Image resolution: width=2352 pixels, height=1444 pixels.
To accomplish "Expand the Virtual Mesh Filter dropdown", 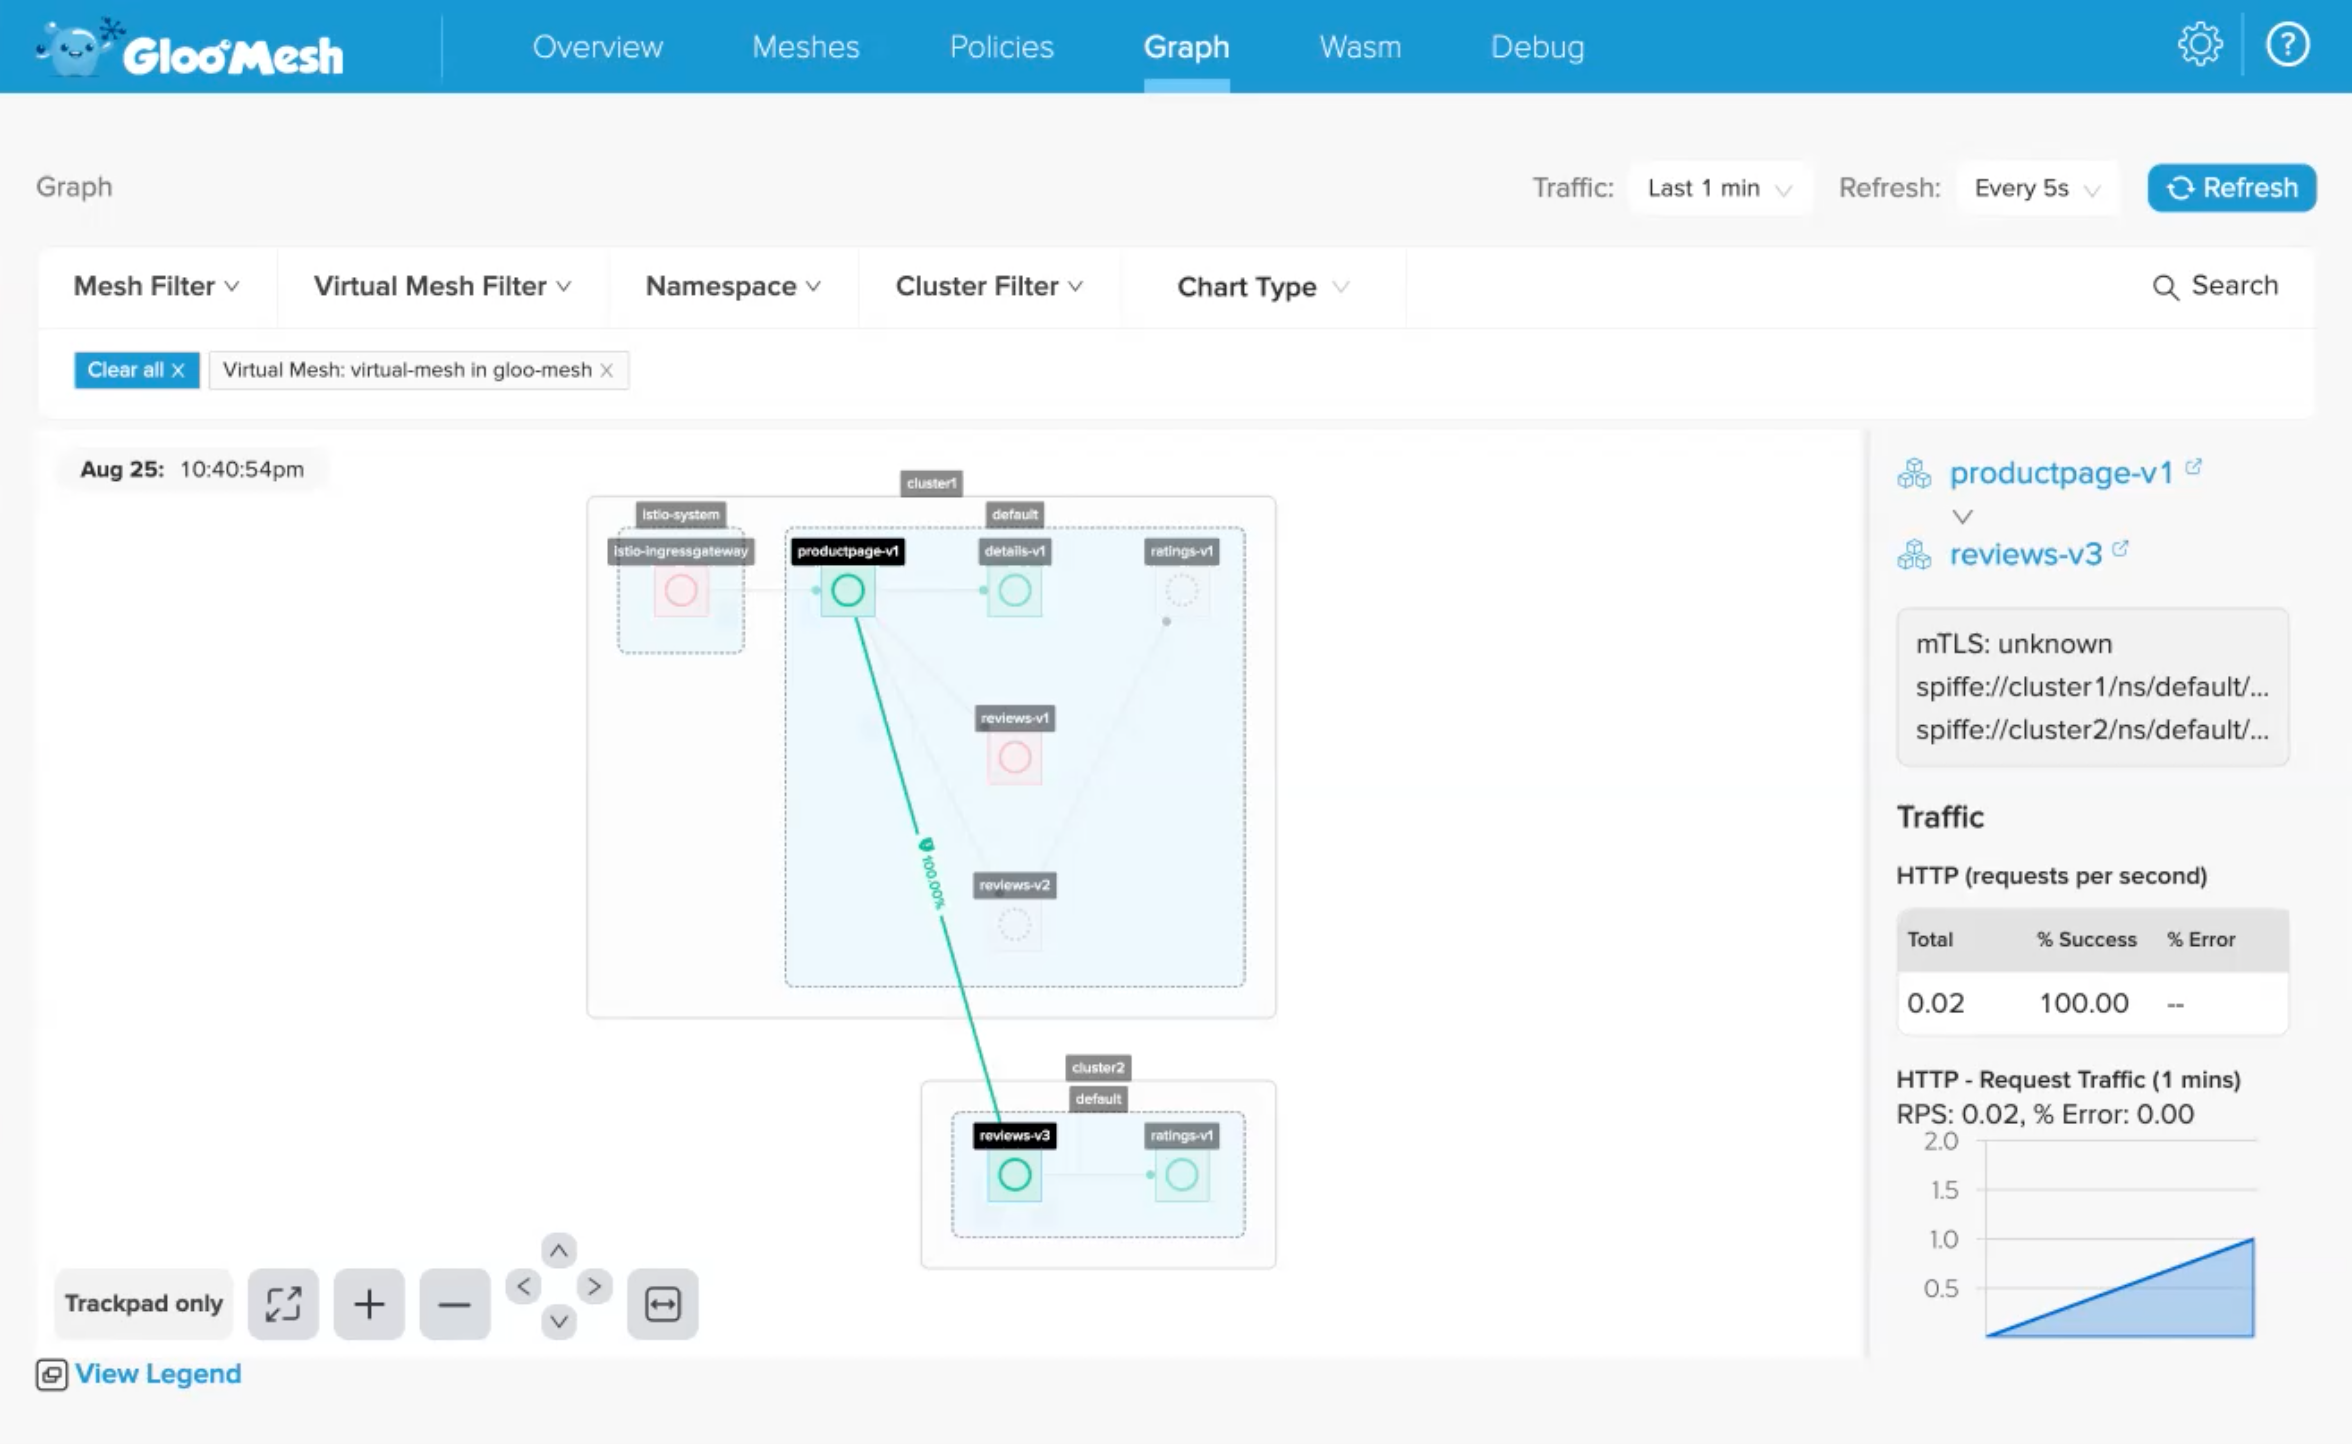I will (442, 286).
